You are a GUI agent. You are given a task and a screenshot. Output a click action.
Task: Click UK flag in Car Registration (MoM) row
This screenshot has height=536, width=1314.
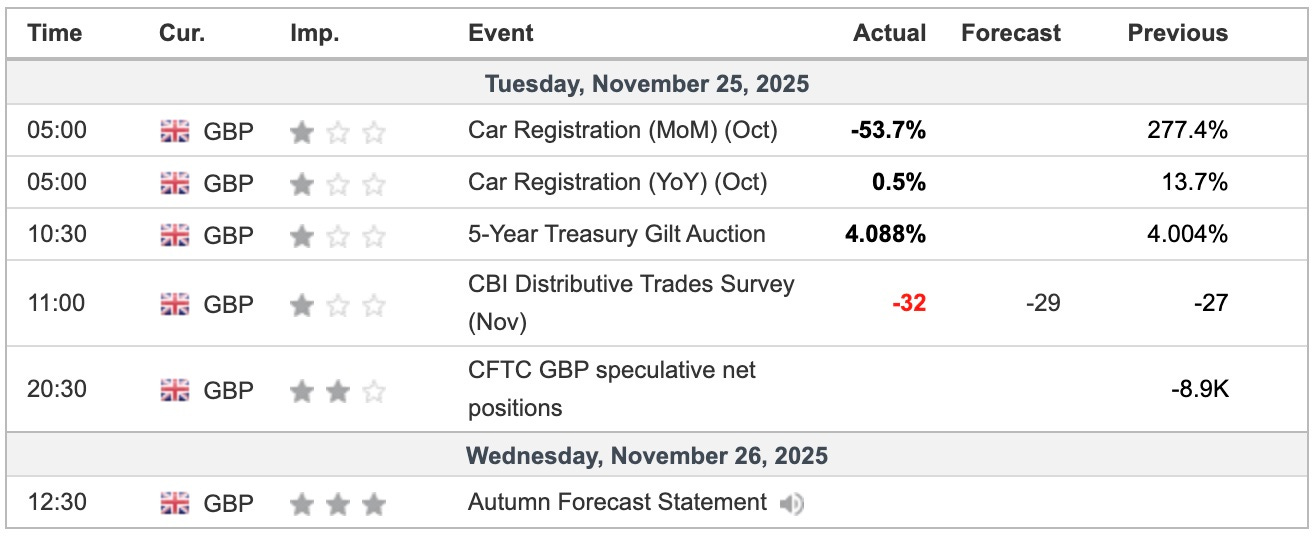click(x=175, y=131)
